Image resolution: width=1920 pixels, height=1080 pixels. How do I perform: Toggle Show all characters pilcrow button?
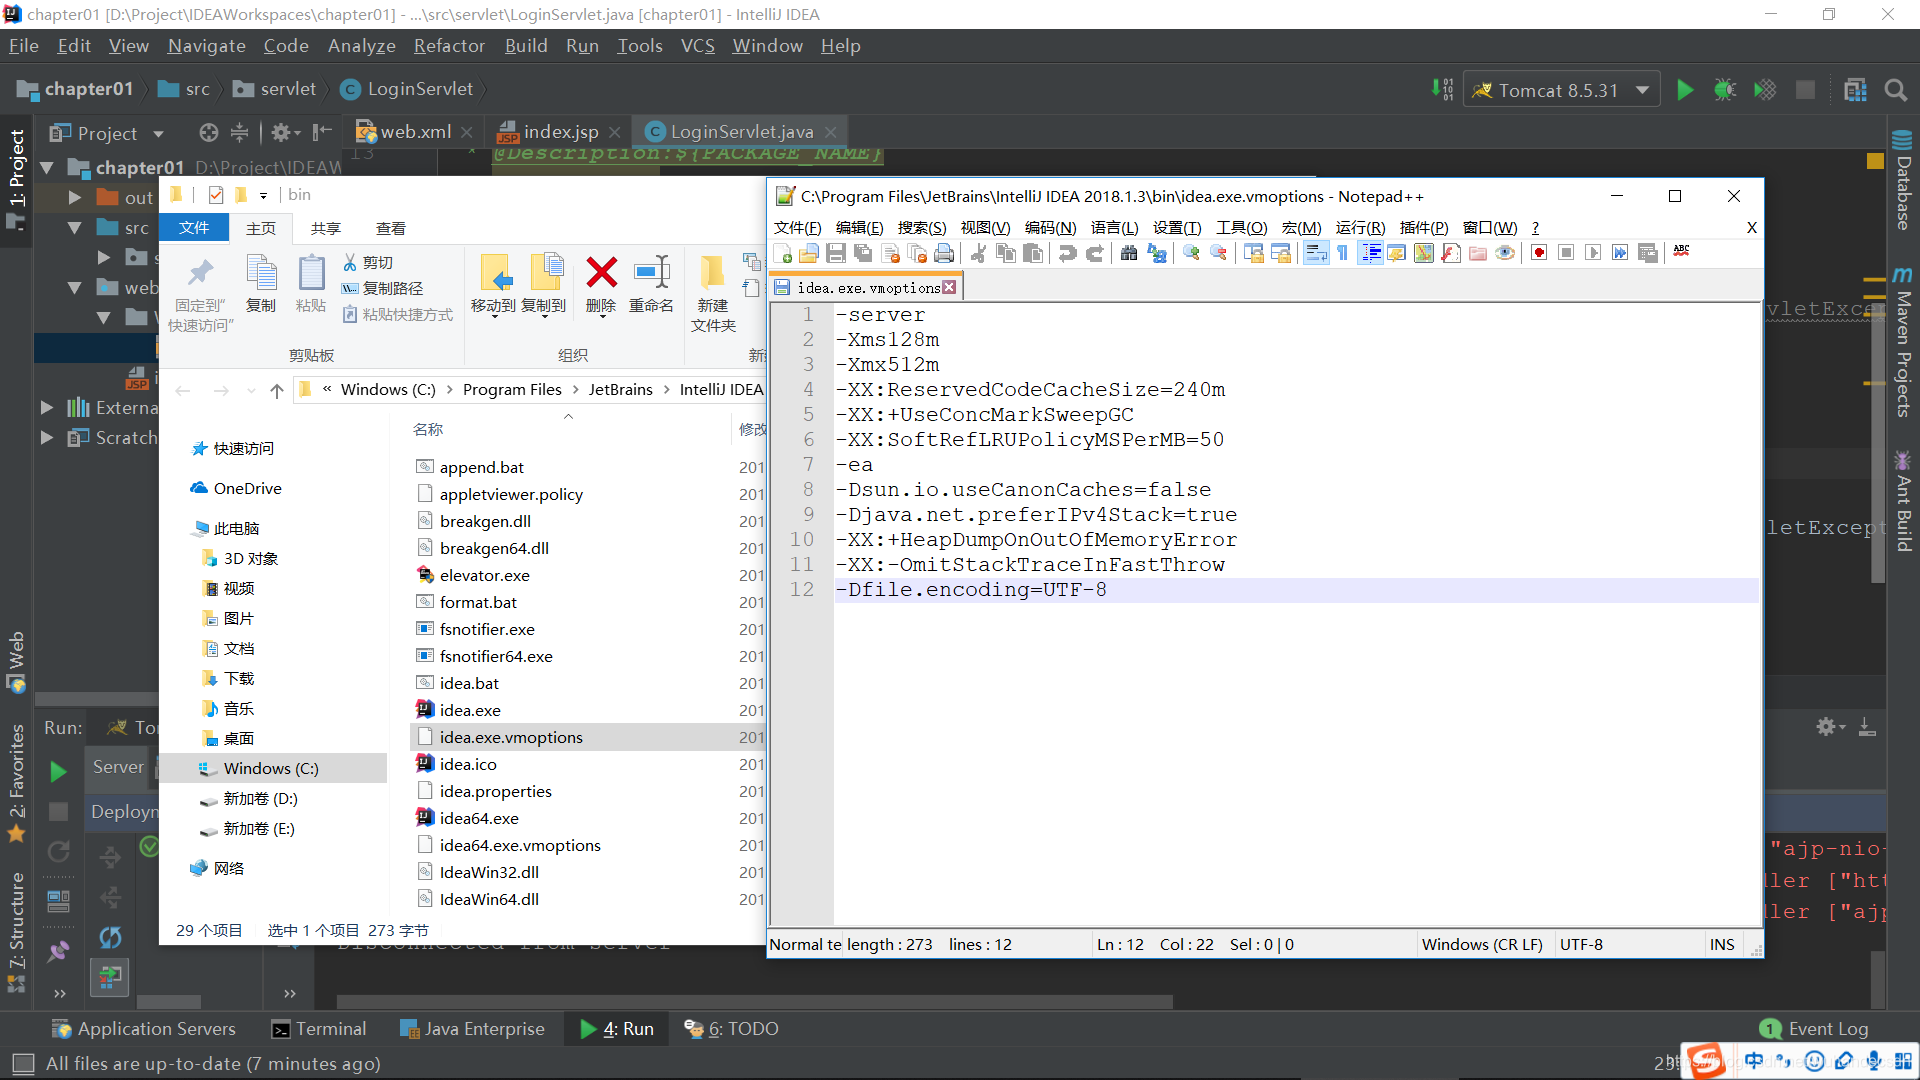(x=1343, y=253)
